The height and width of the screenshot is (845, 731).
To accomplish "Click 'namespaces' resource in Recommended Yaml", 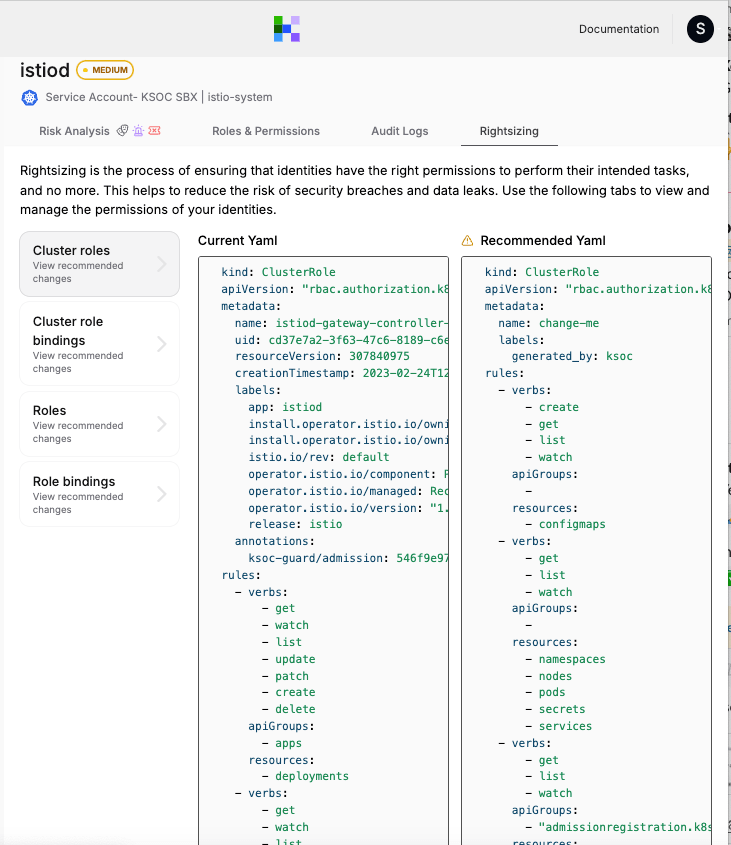I will pyautogui.click(x=572, y=659).
